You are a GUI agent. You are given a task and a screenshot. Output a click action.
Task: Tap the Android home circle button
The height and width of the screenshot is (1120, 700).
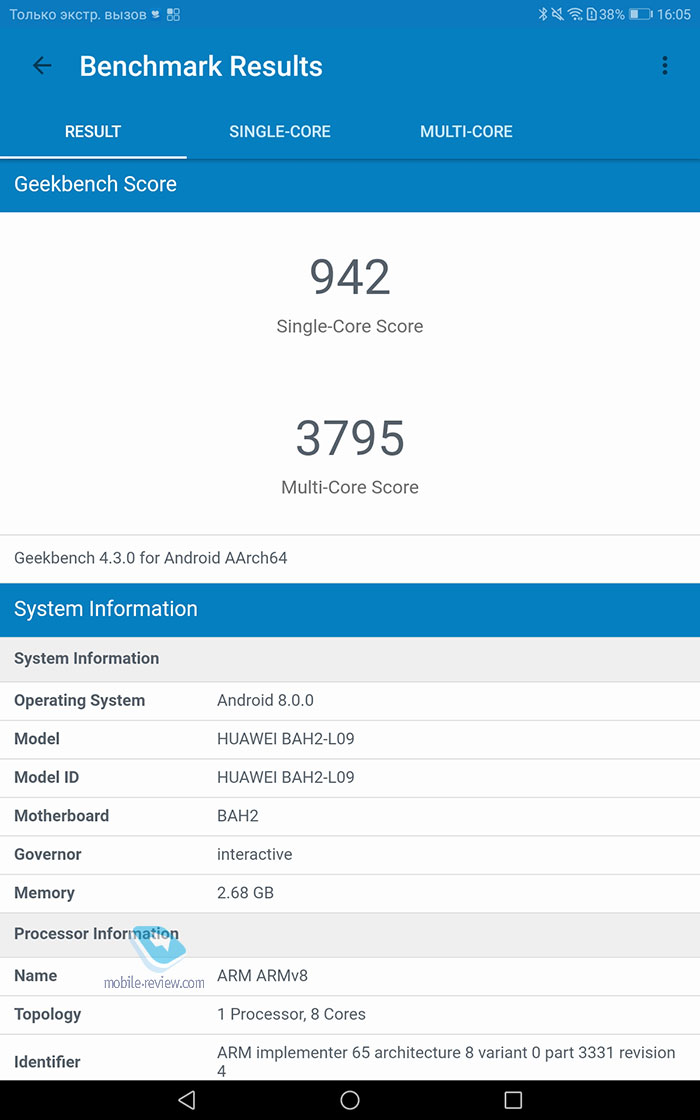[350, 1099]
